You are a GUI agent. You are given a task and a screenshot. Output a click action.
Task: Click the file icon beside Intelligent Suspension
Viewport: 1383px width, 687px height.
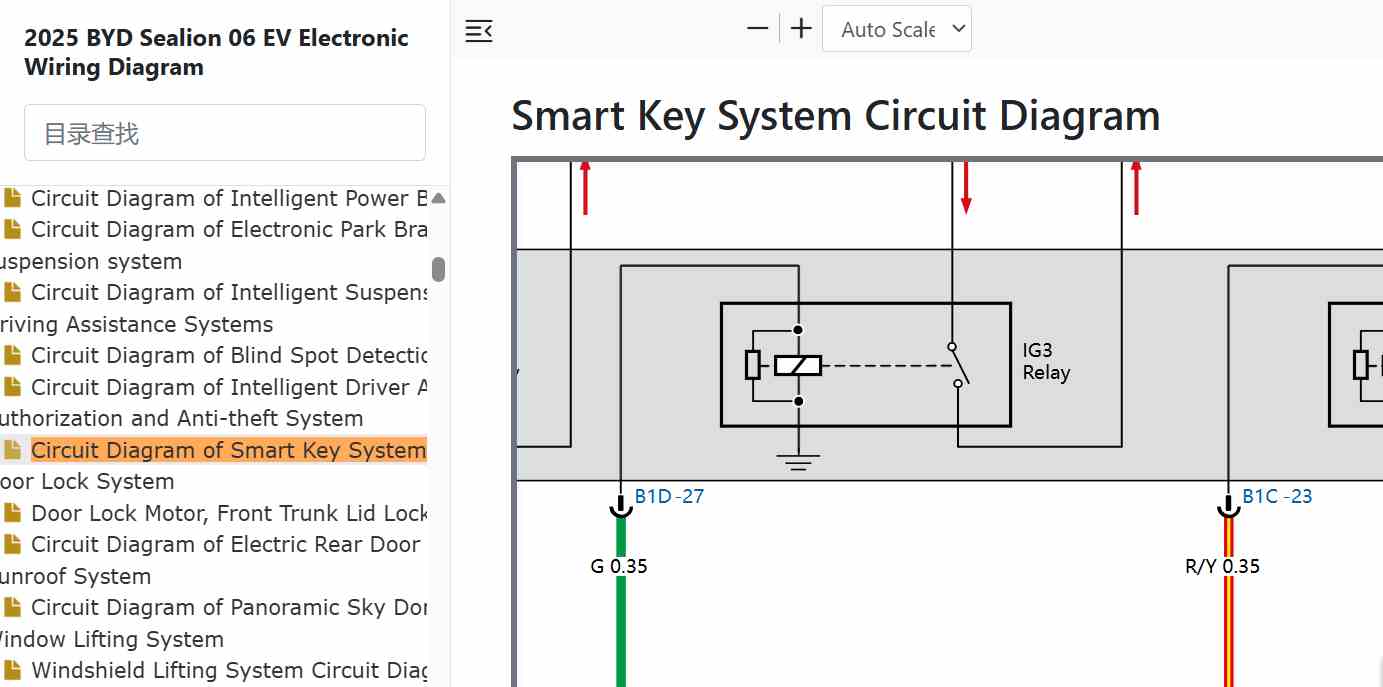[12, 292]
